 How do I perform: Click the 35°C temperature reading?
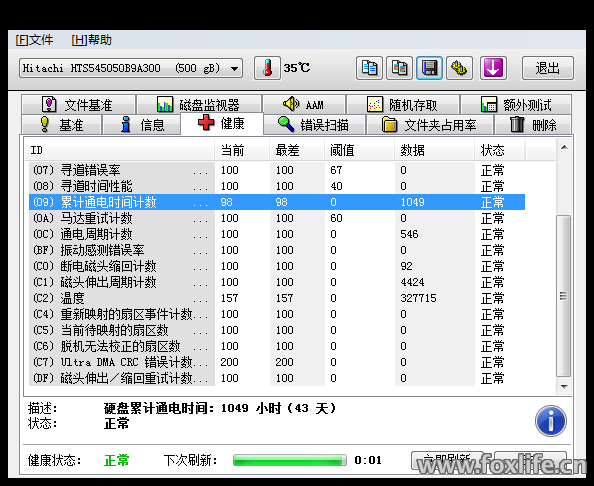click(x=297, y=68)
